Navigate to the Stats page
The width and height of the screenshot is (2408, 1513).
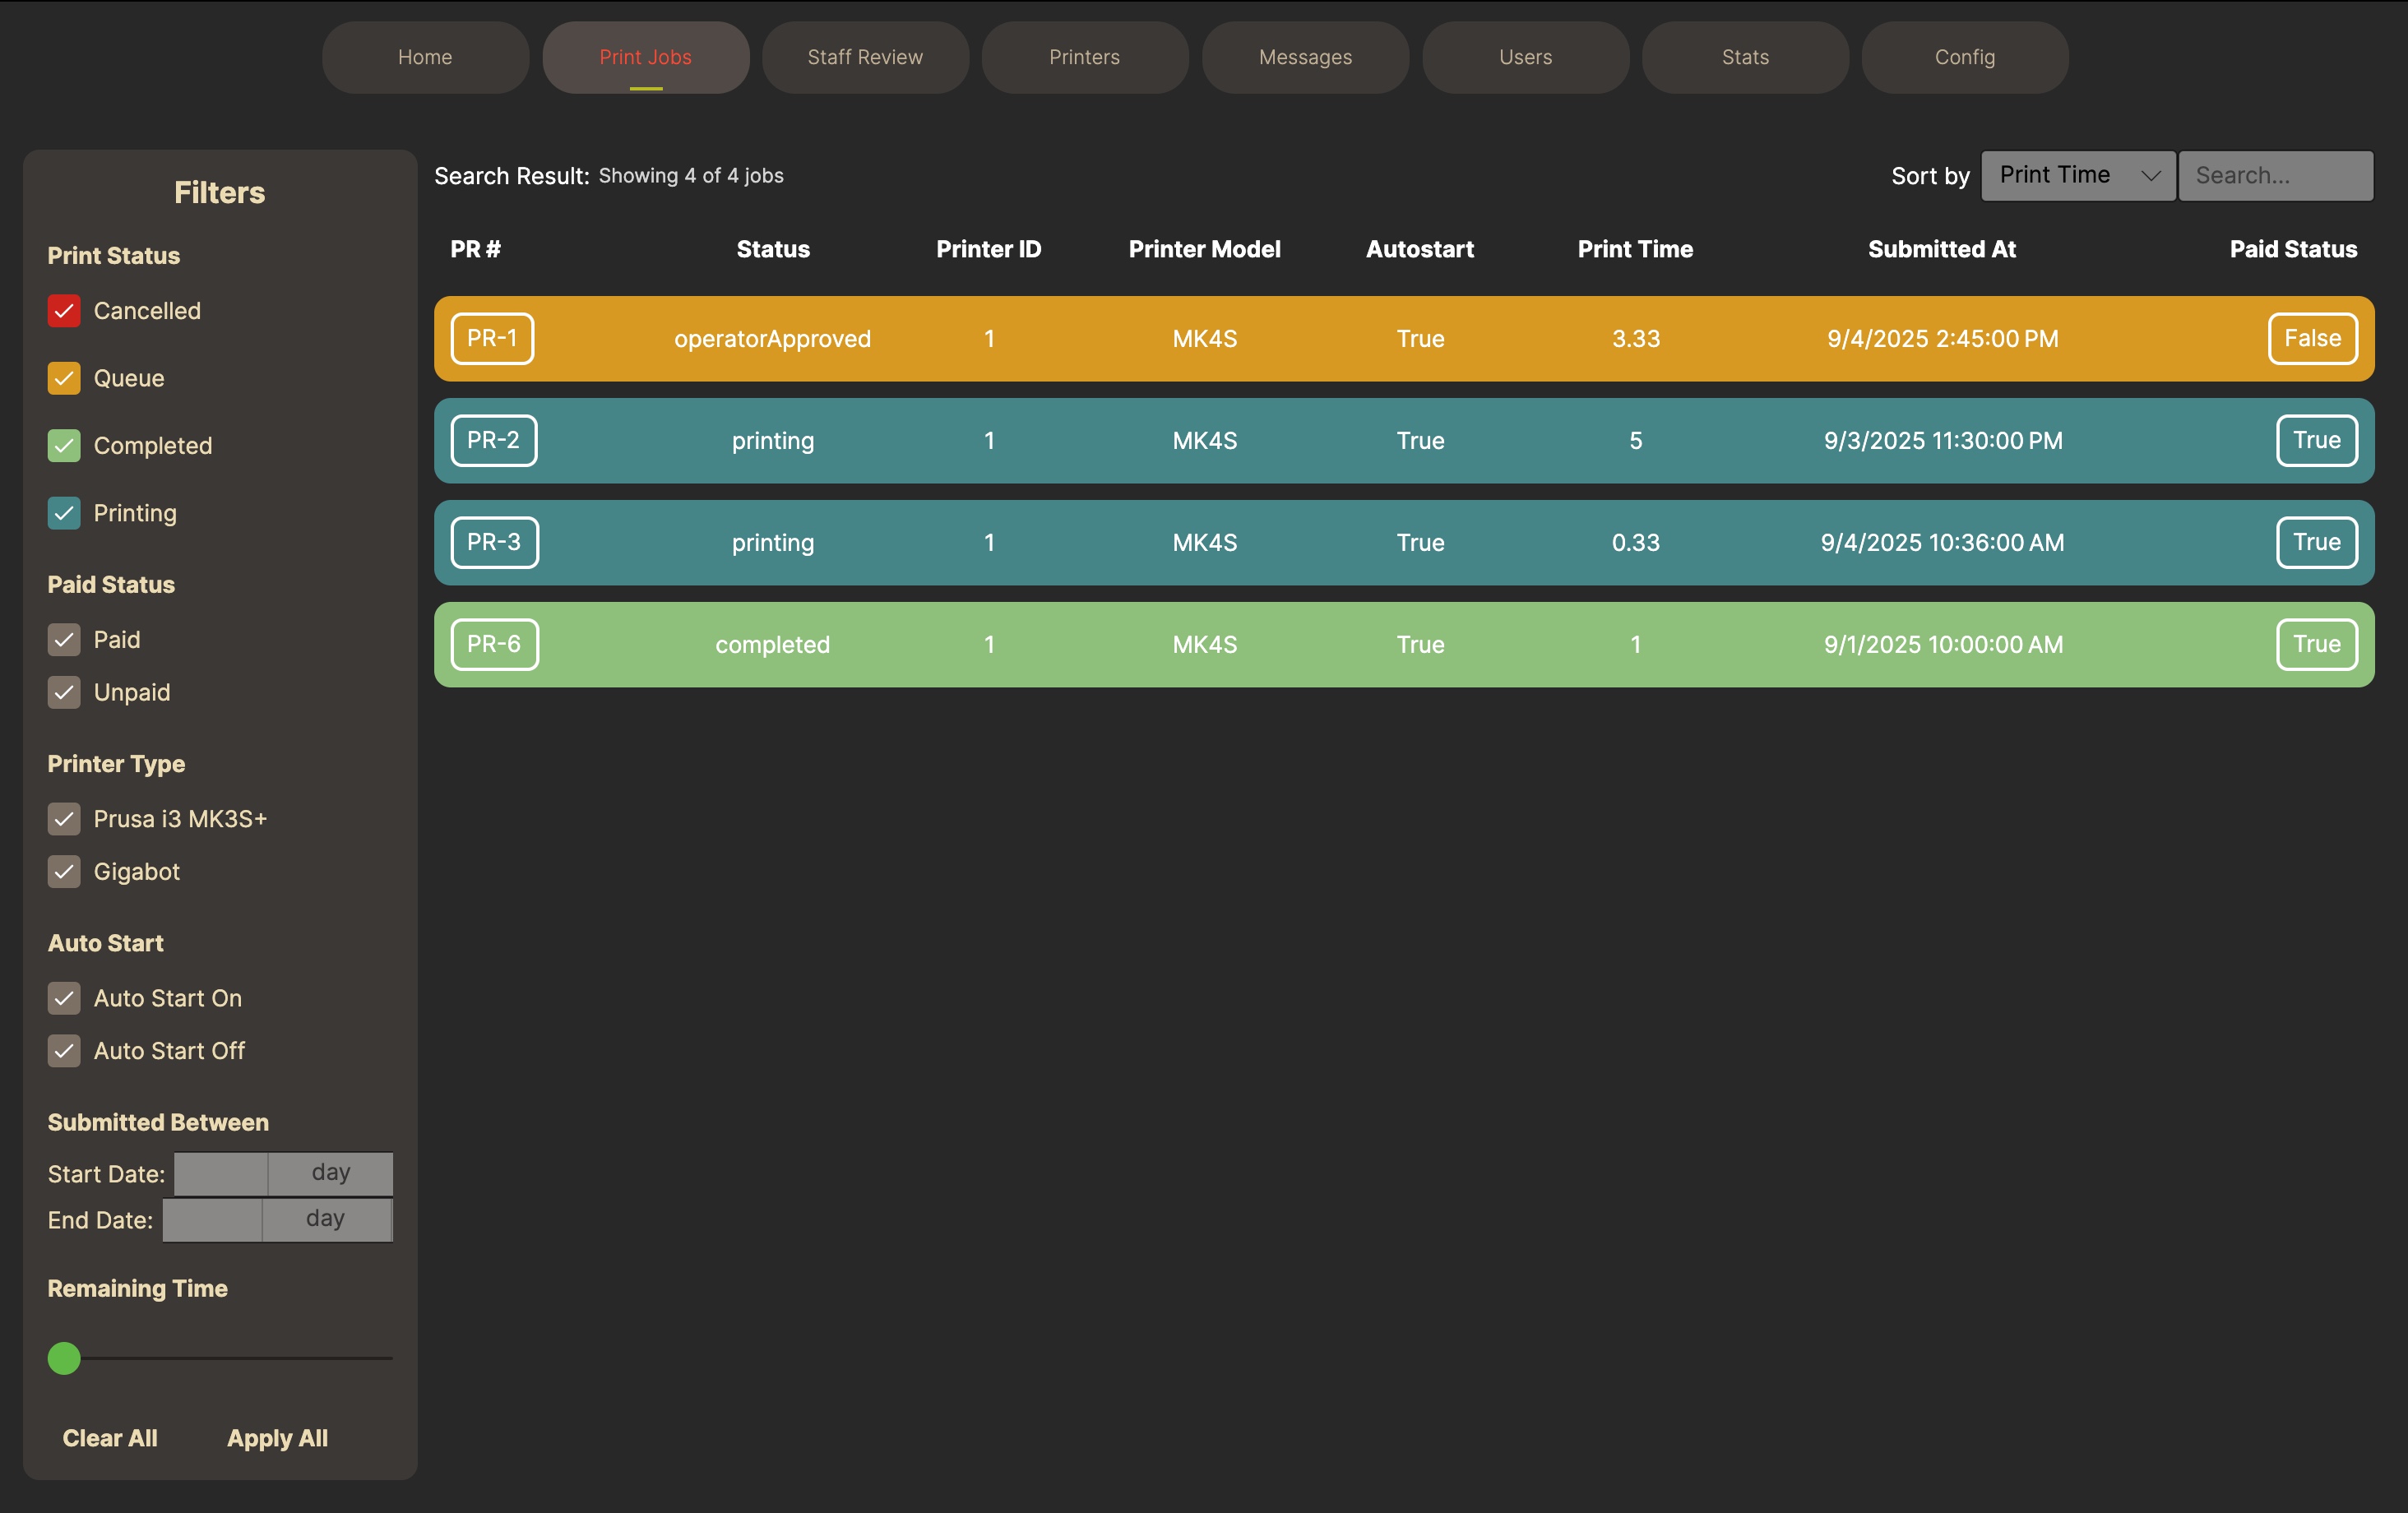pos(1745,57)
